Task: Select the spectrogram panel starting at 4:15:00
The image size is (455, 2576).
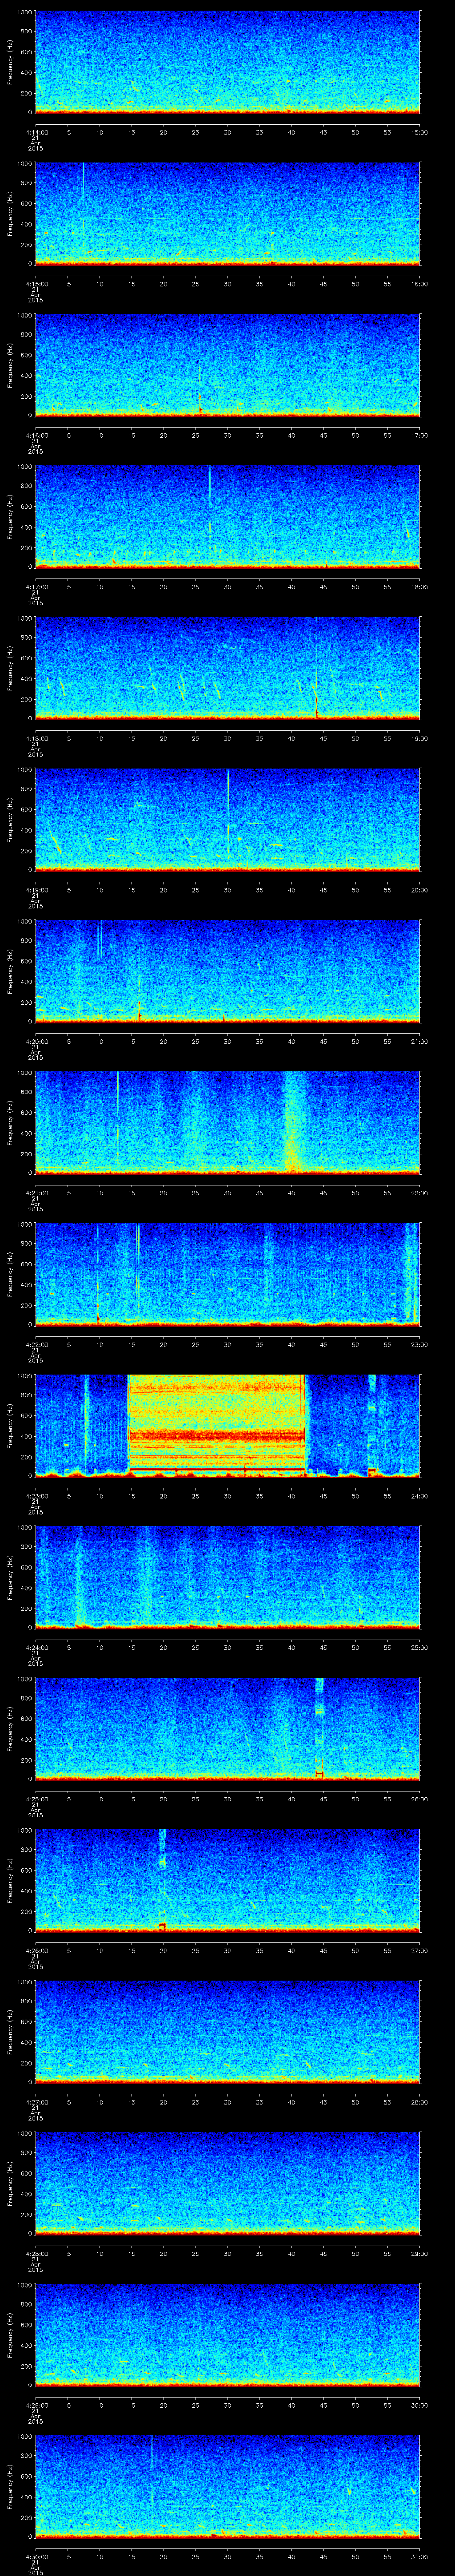Action: coord(228,213)
